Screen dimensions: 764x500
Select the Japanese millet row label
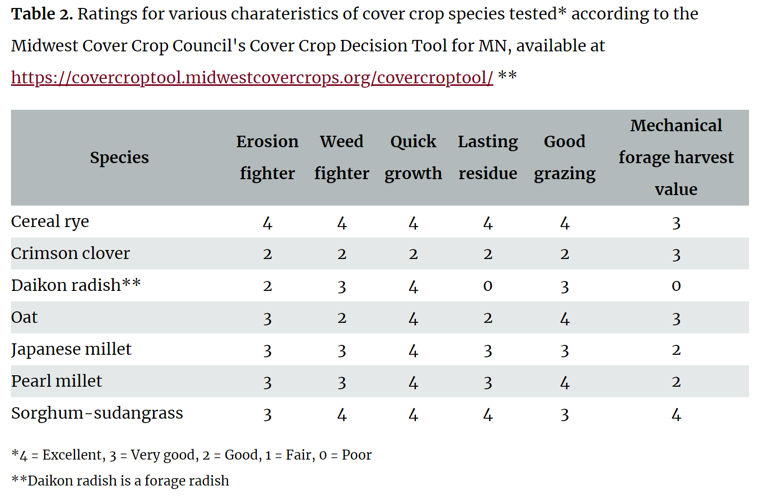coord(71,350)
